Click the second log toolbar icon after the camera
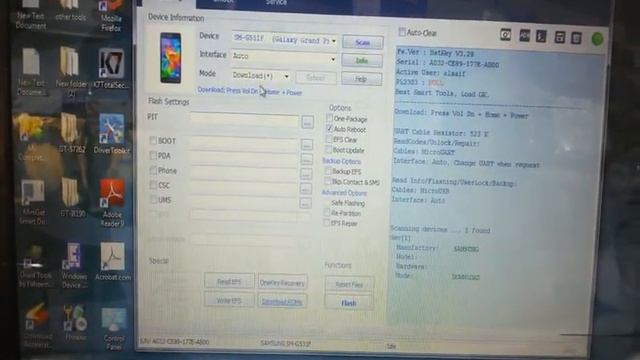Screen dimensions: 640x360 pyautogui.click(x=524, y=36)
